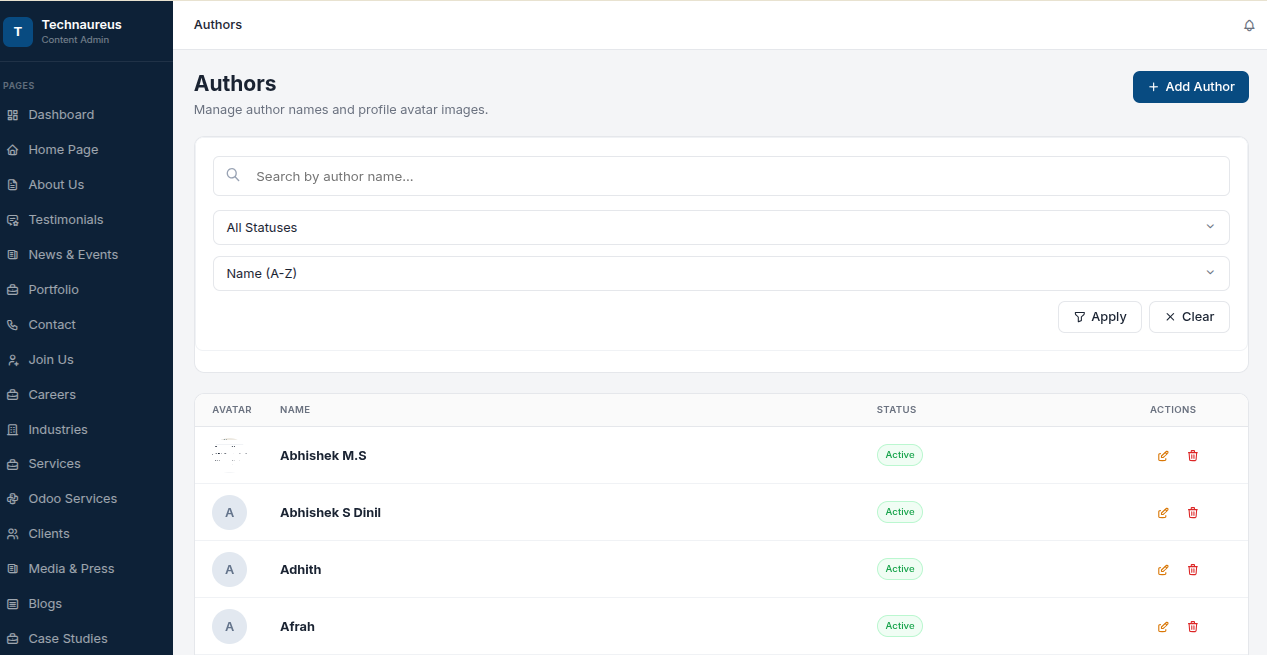Screen dimensions: 1267x655
Task: Click the avatar thumbnail for Abhishek M.S
Action: (x=229, y=455)
